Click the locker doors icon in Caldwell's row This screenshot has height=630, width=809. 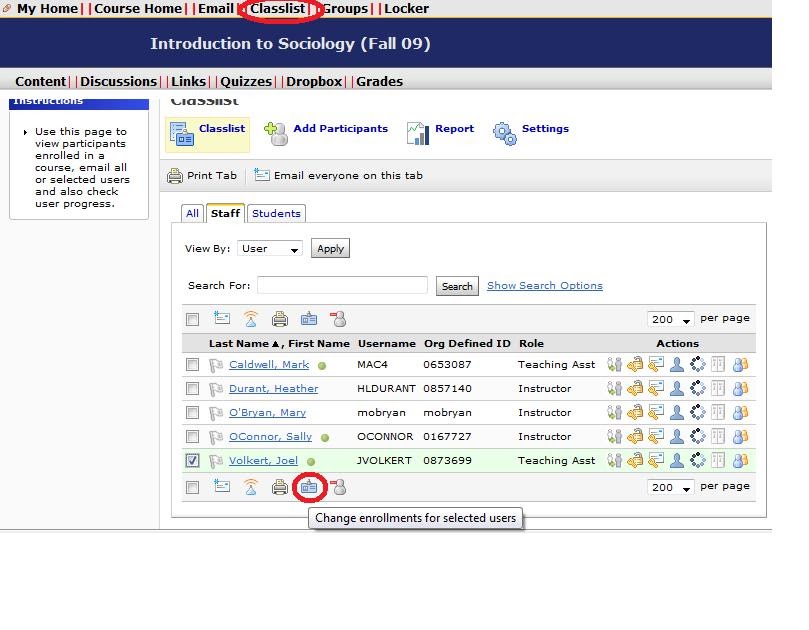(x=718, y=365)
